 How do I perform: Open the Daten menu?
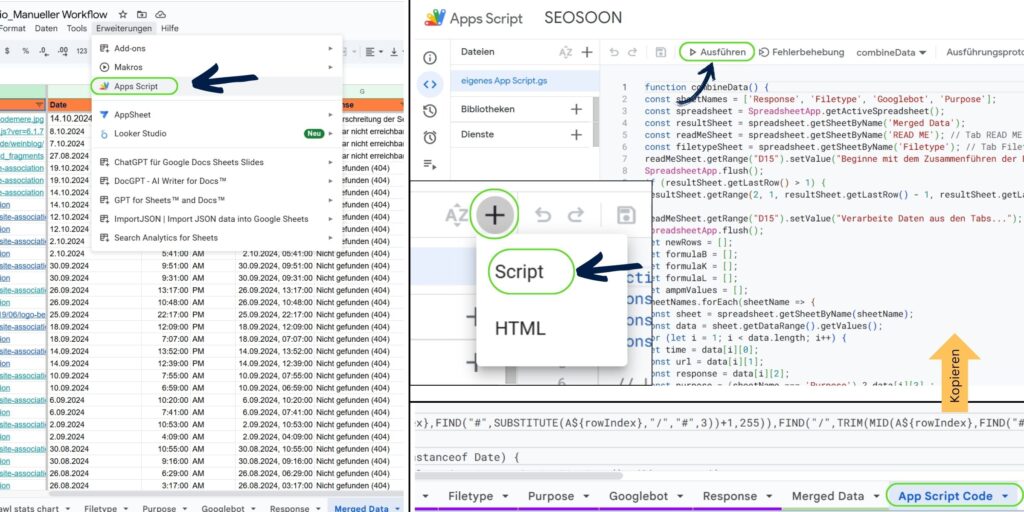click(x=46, y=29)
